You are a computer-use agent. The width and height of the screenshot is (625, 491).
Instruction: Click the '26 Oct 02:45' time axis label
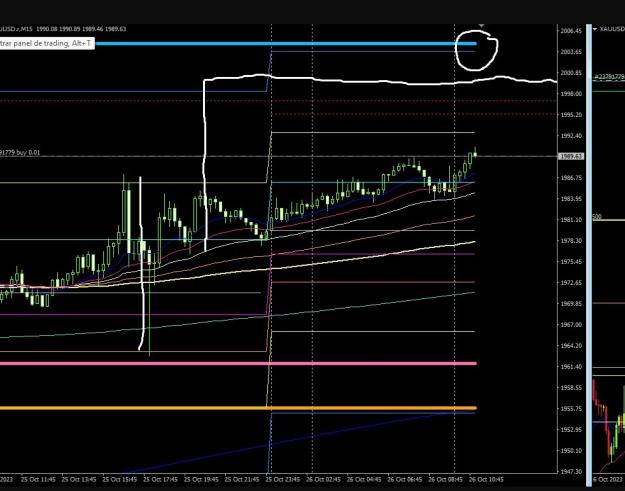(323, 479)
